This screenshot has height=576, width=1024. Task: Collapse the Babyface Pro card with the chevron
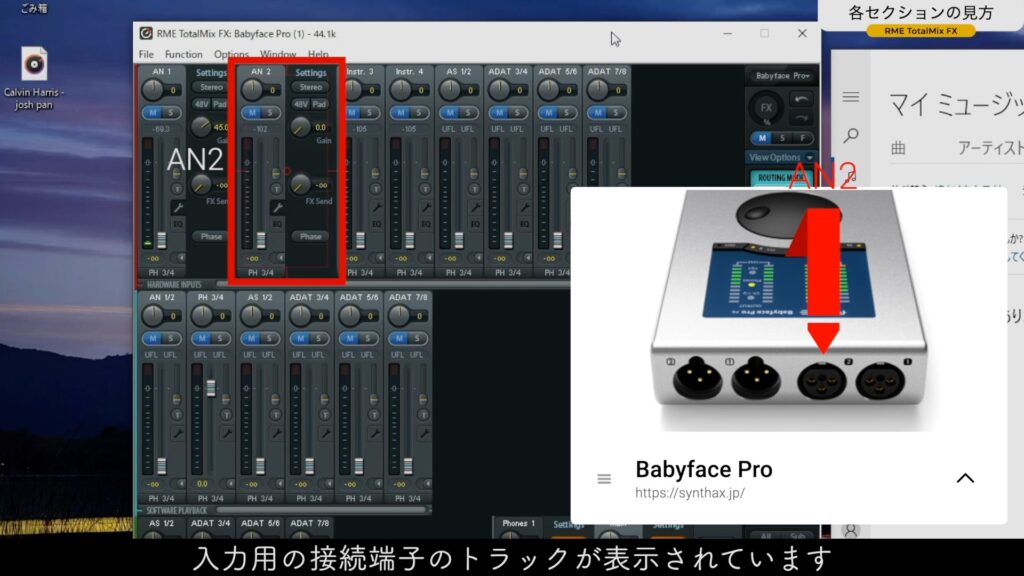click(965, 478)
